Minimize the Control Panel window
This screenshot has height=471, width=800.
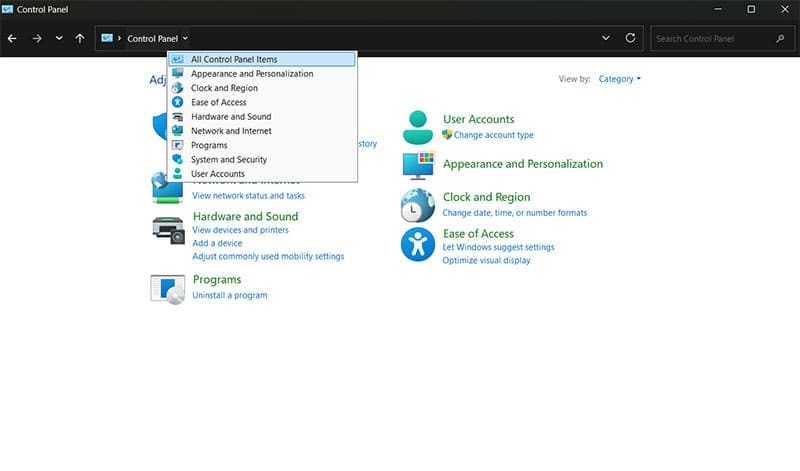click(718, 9)
